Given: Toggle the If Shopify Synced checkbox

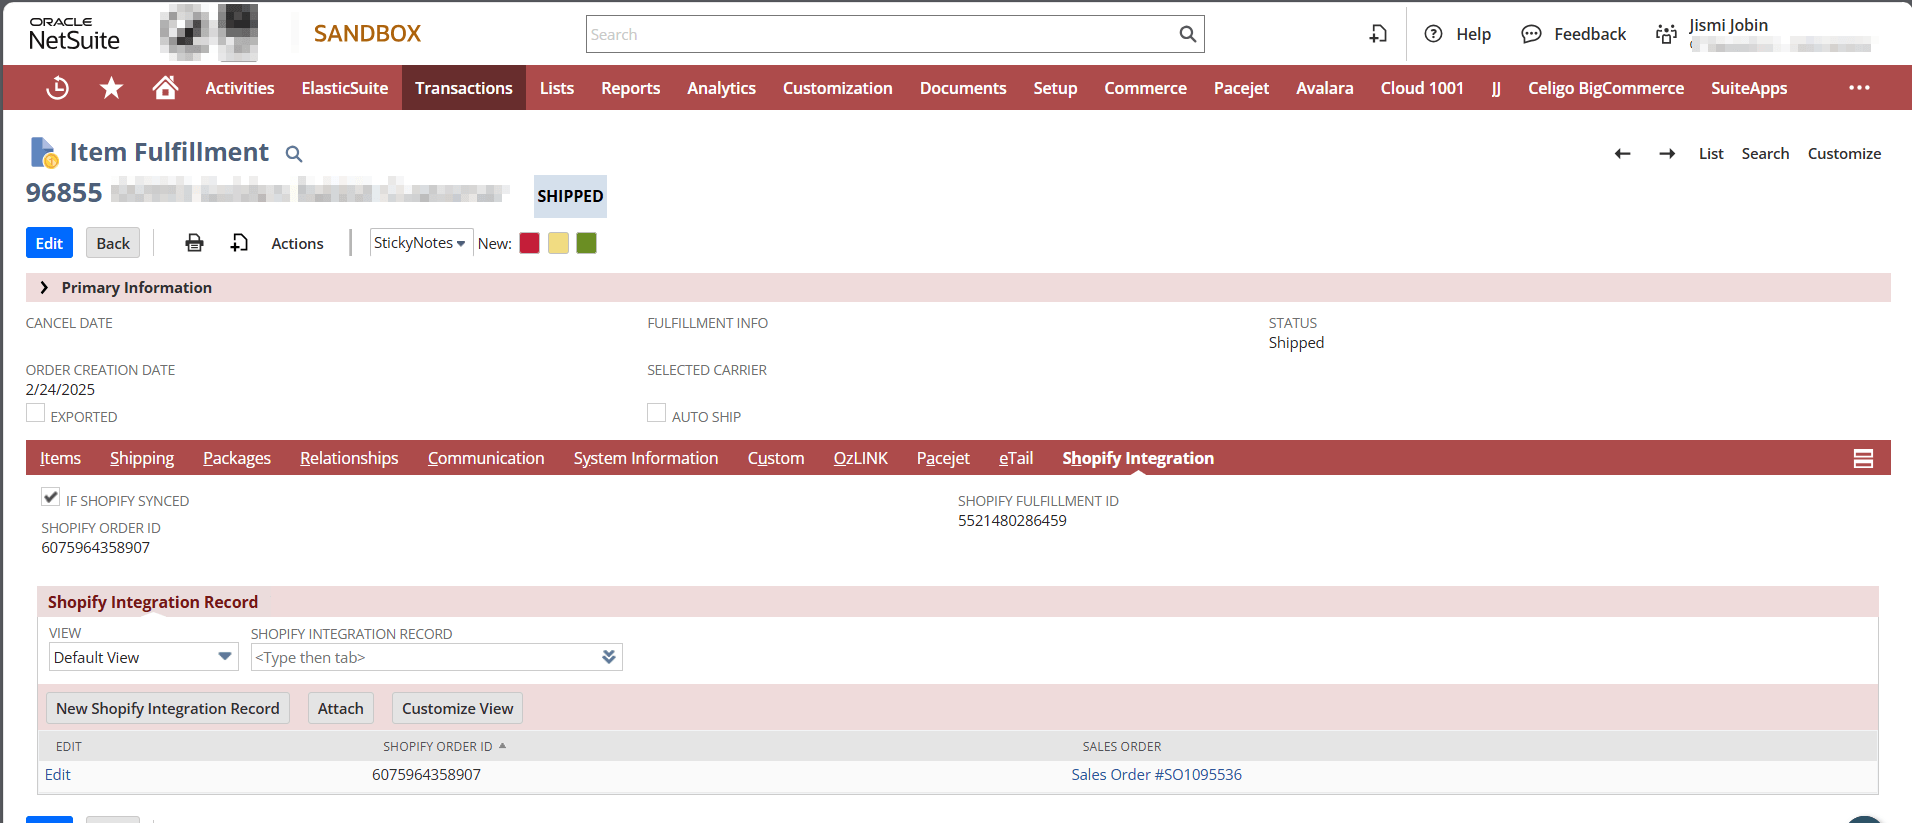Looking at the screenshot, I should (x=51, y=497).
